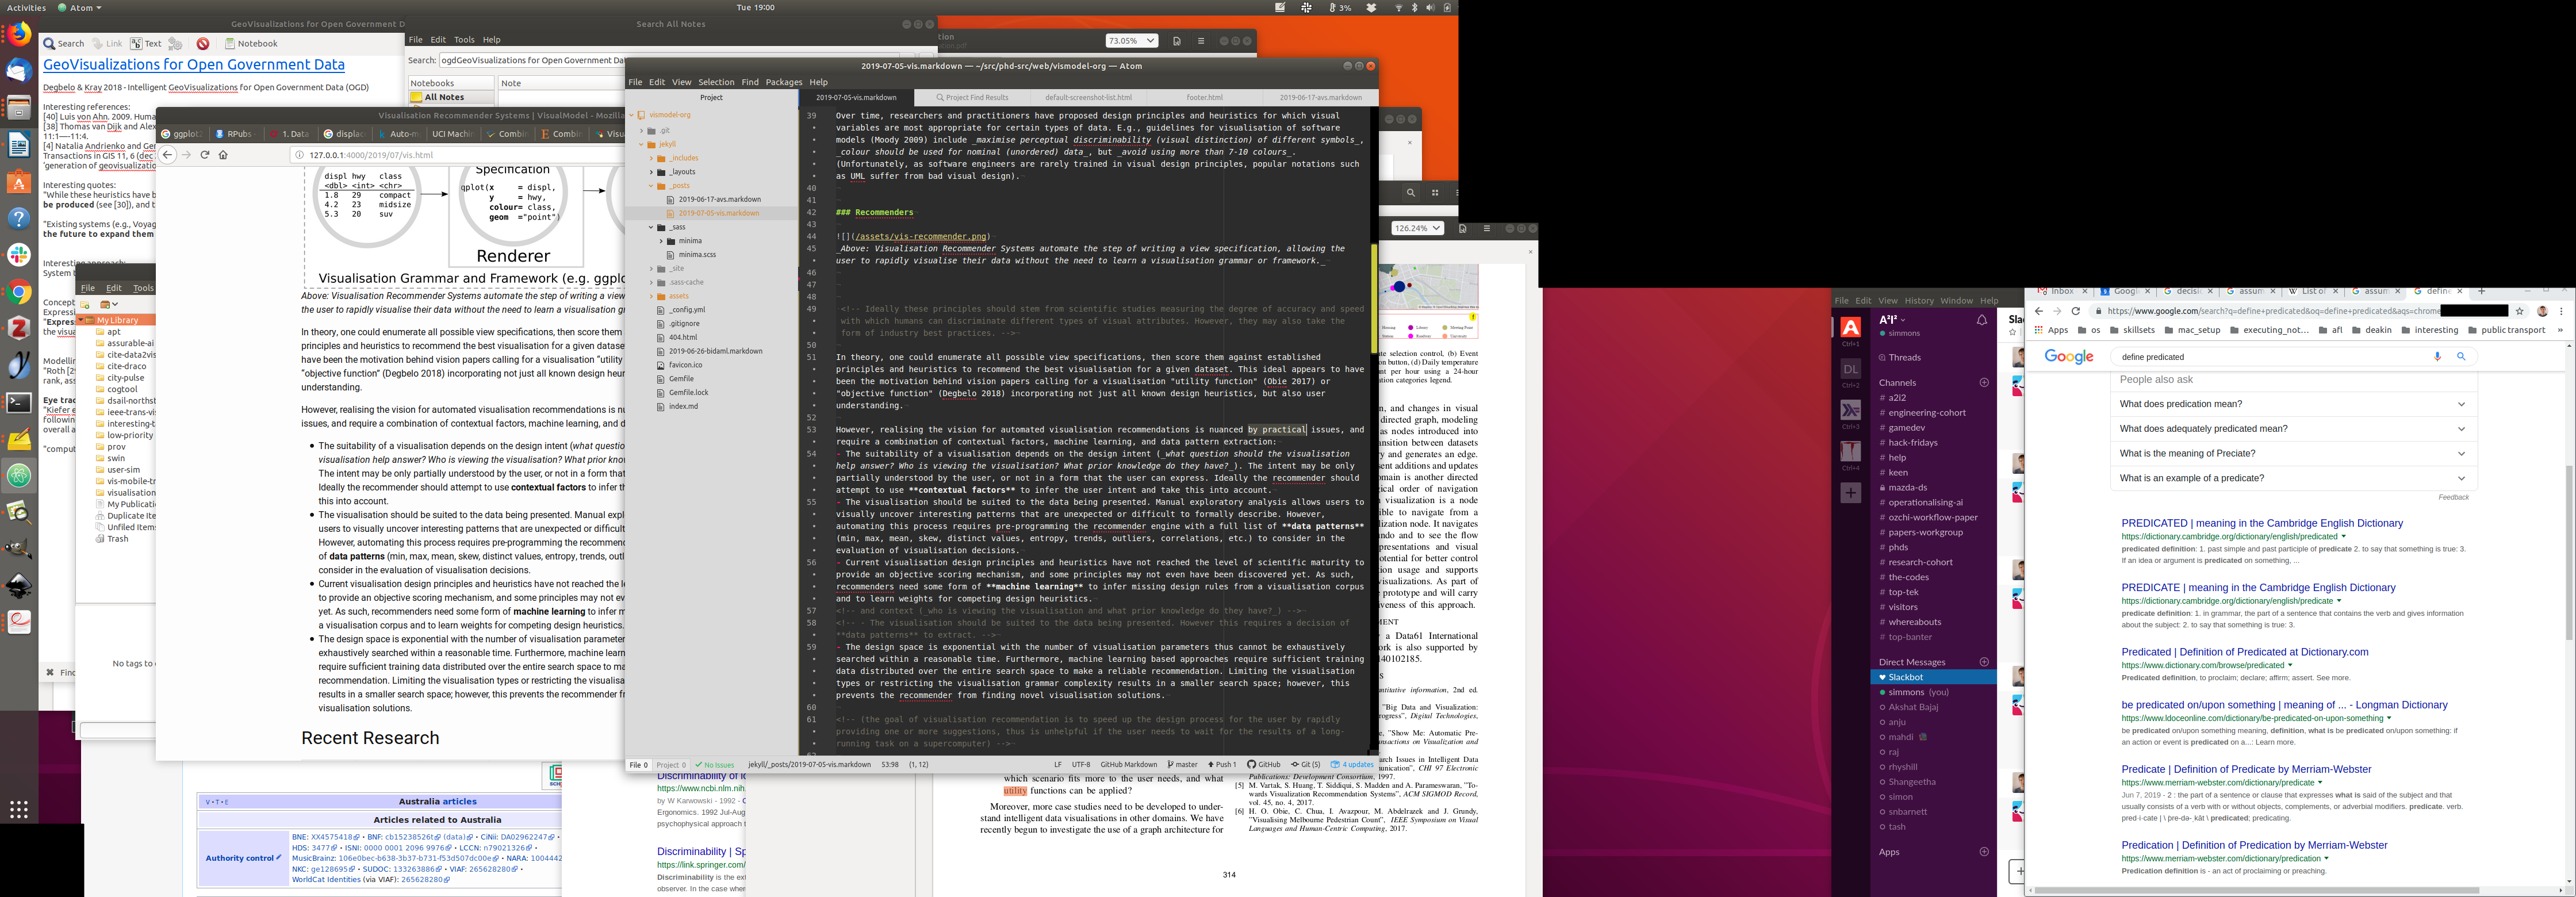Image resolution: width=2576 pixels, height=897 pixels.
Task: Click add channel plus icon in Slack
Action: pyautogui.click(x=1984, y=382)
